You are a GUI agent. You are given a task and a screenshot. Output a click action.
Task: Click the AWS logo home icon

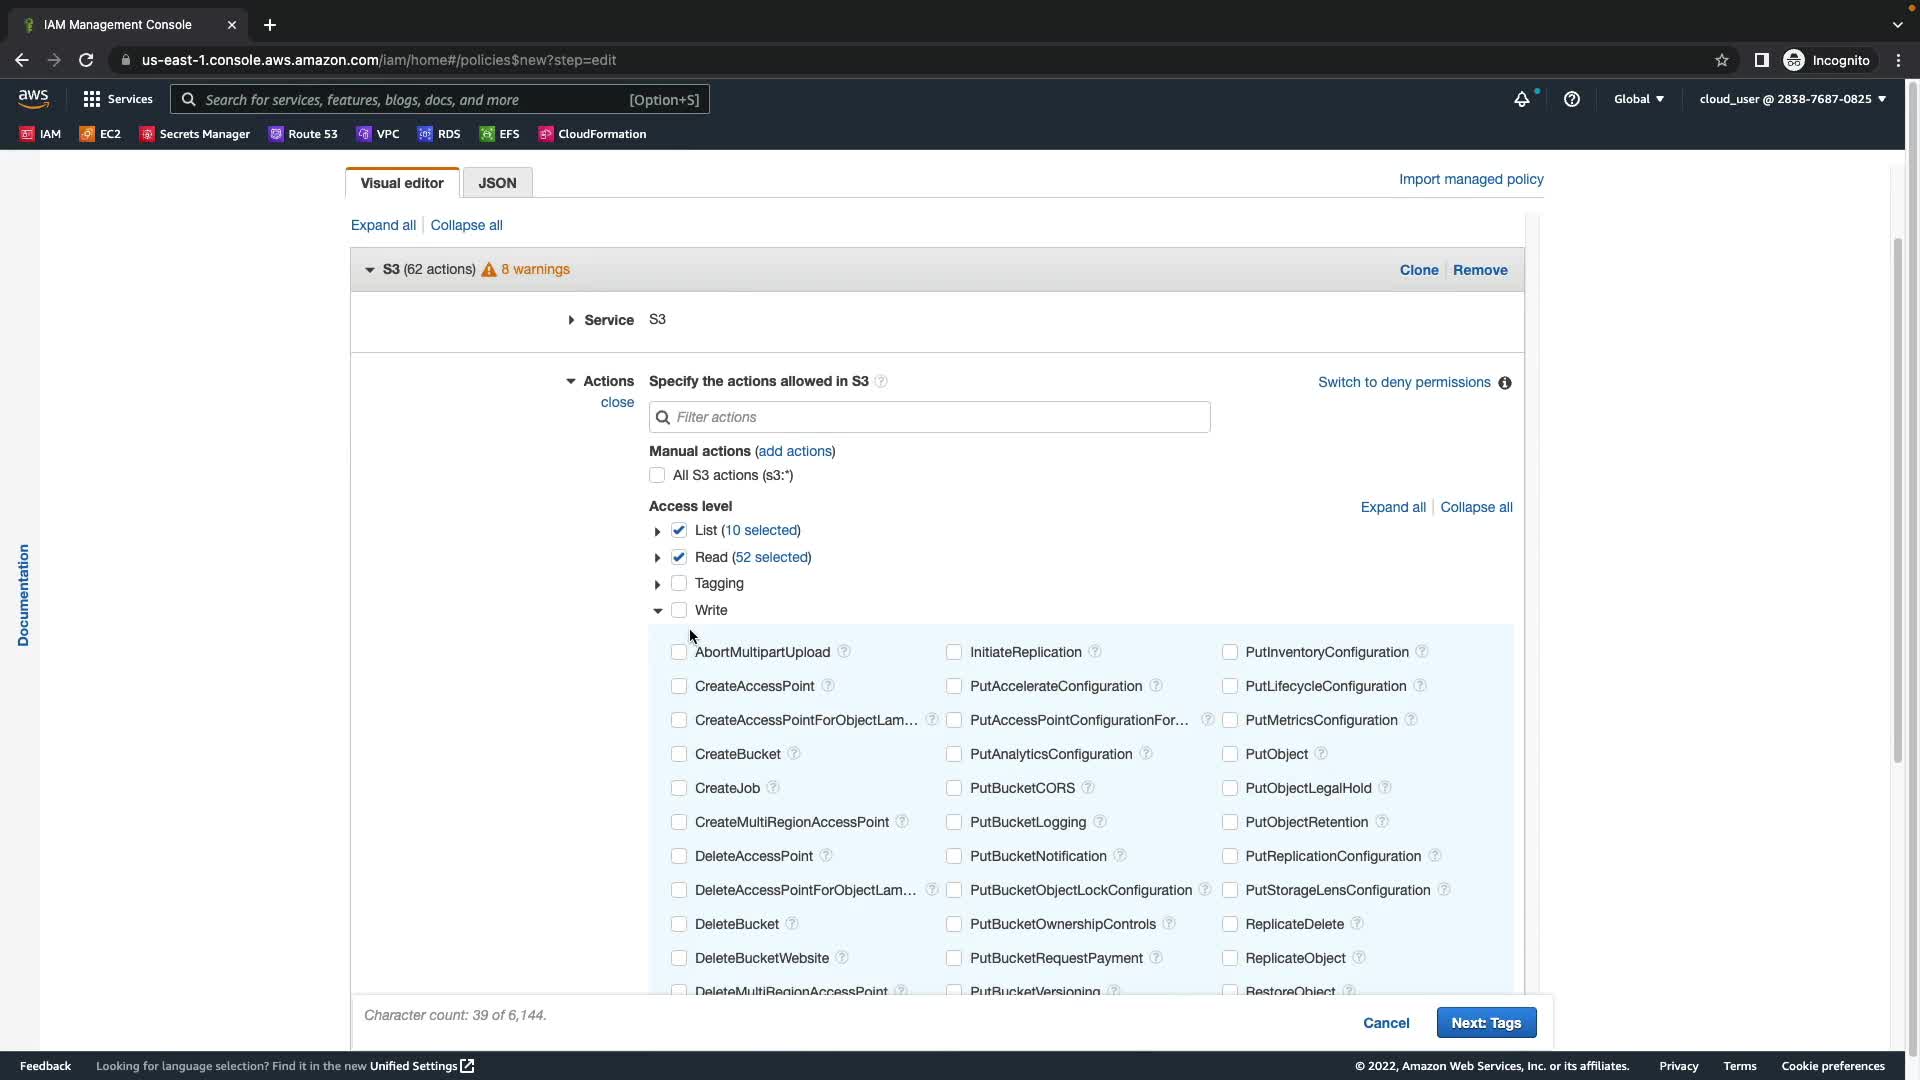pyautogui.click(x=33, y=98)
